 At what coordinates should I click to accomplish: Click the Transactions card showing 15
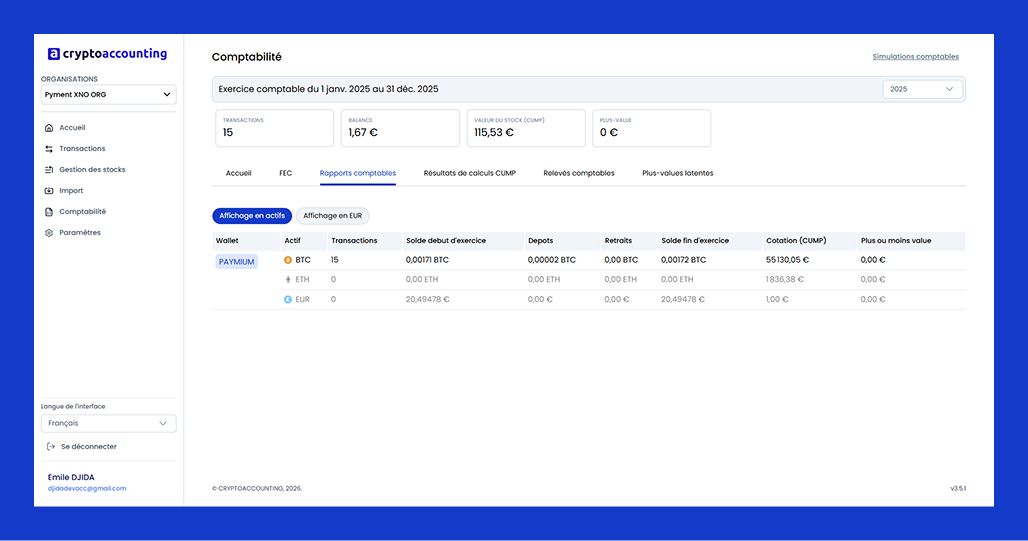click(x=275, y=129)
